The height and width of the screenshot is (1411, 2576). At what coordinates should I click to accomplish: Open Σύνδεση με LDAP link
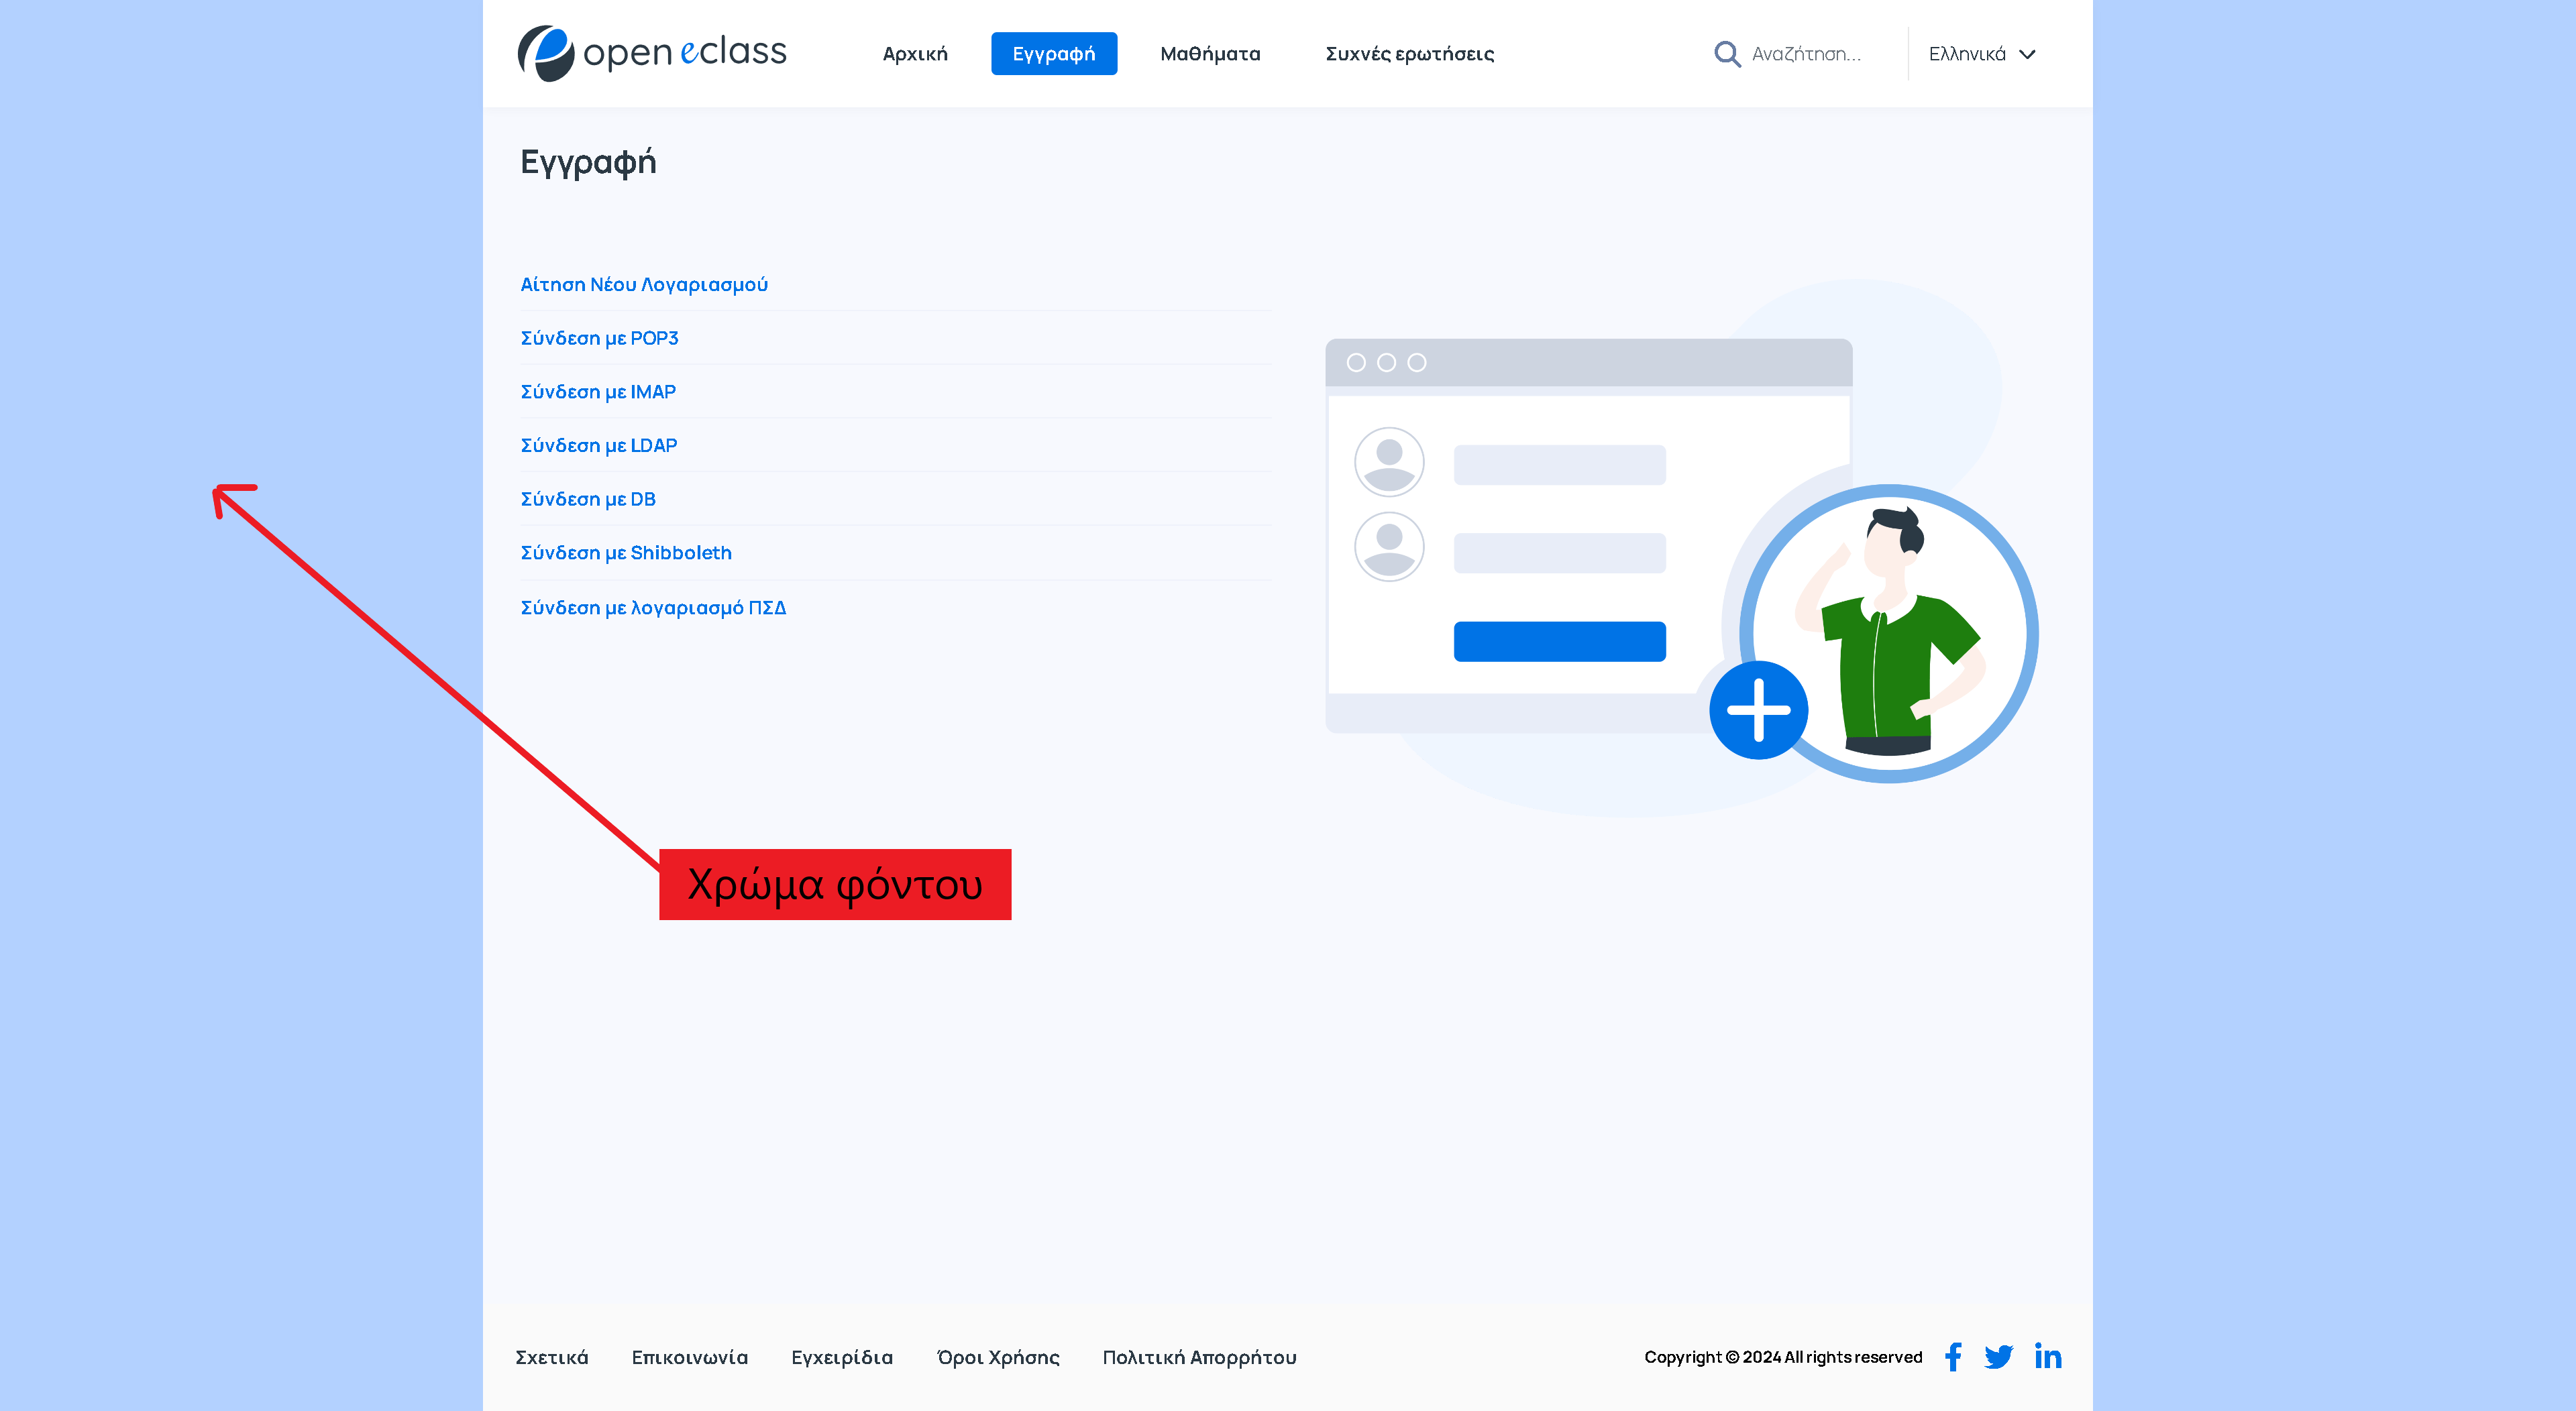(598, 445)
